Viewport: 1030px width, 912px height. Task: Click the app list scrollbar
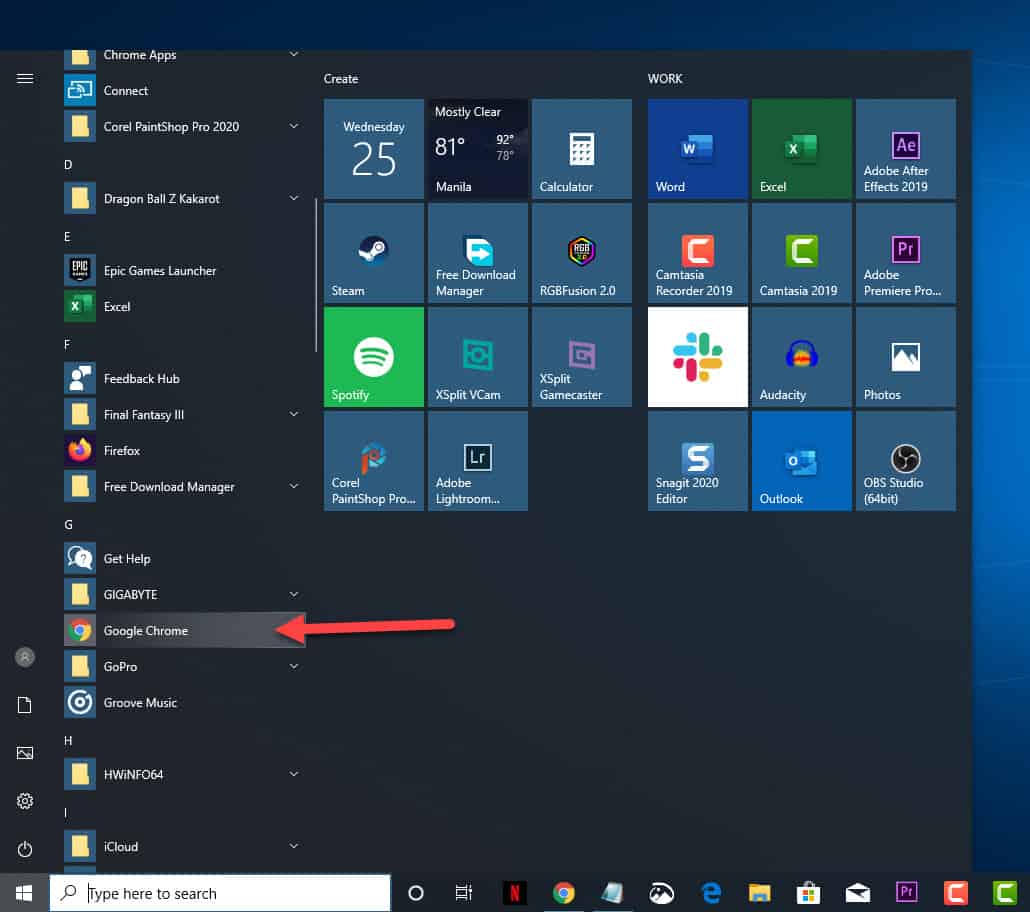pyautogui.click(x=316, y=275)
